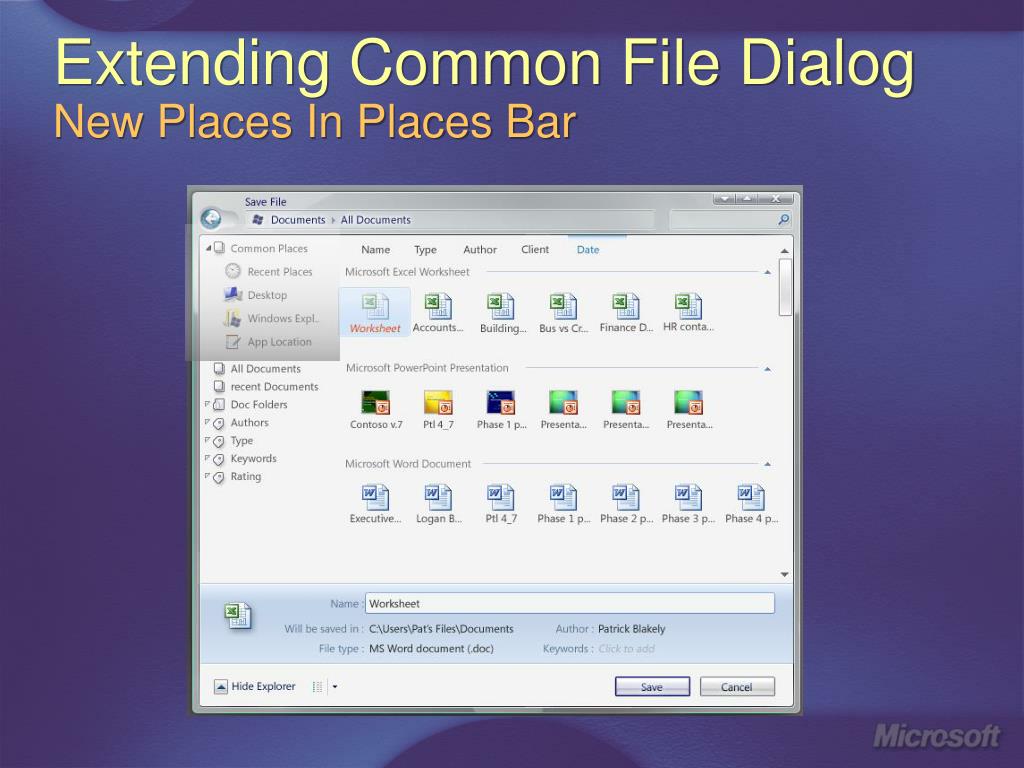Screen dimensions: 1024x768
Task: Select the Phase 1 p Word document
Action: point(564,504)
